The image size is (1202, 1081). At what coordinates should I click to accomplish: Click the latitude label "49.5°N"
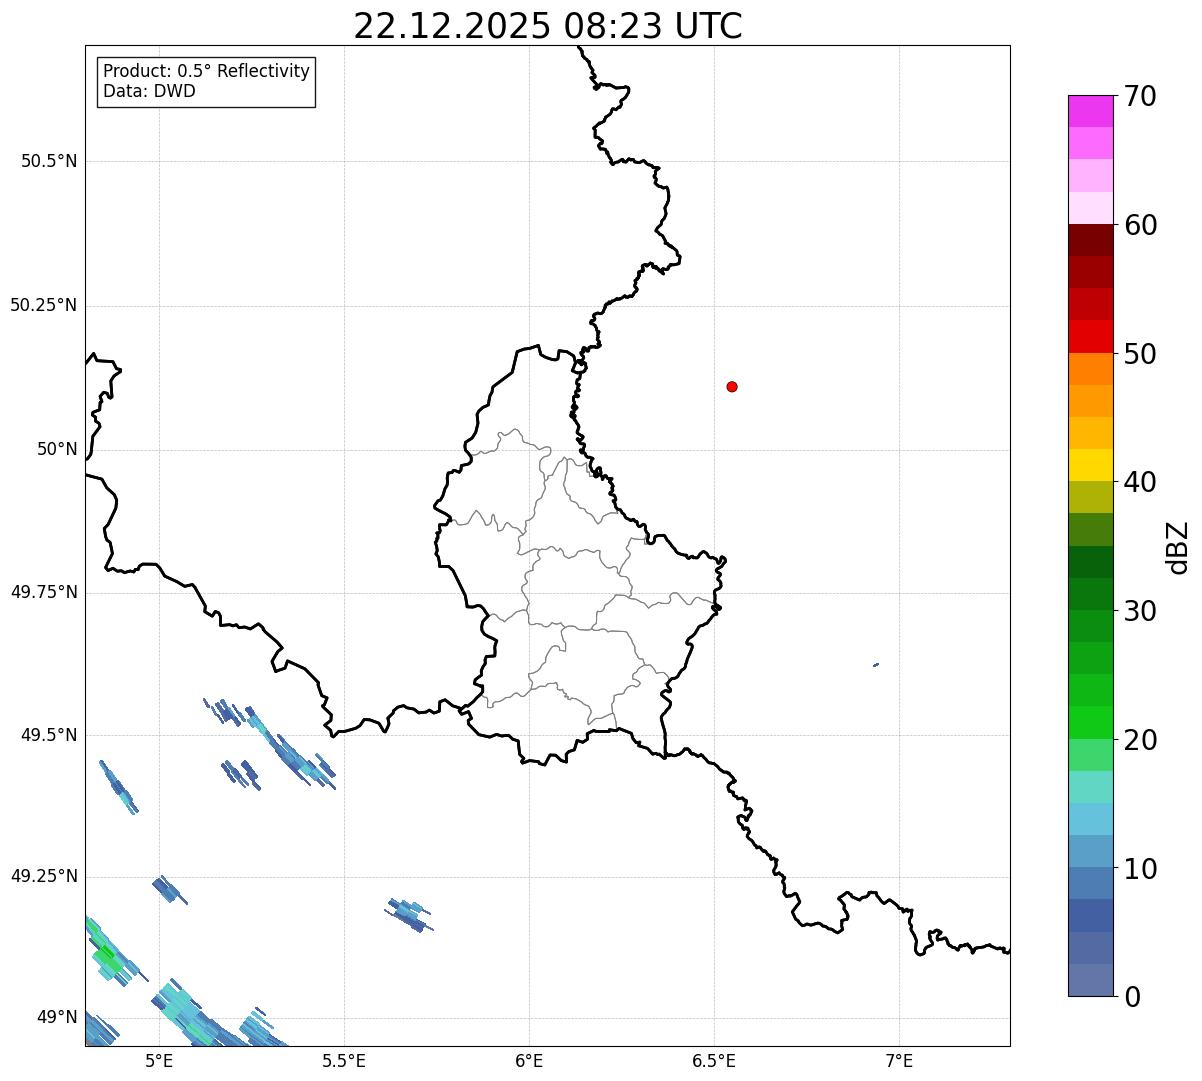click(x=49, y=735)
